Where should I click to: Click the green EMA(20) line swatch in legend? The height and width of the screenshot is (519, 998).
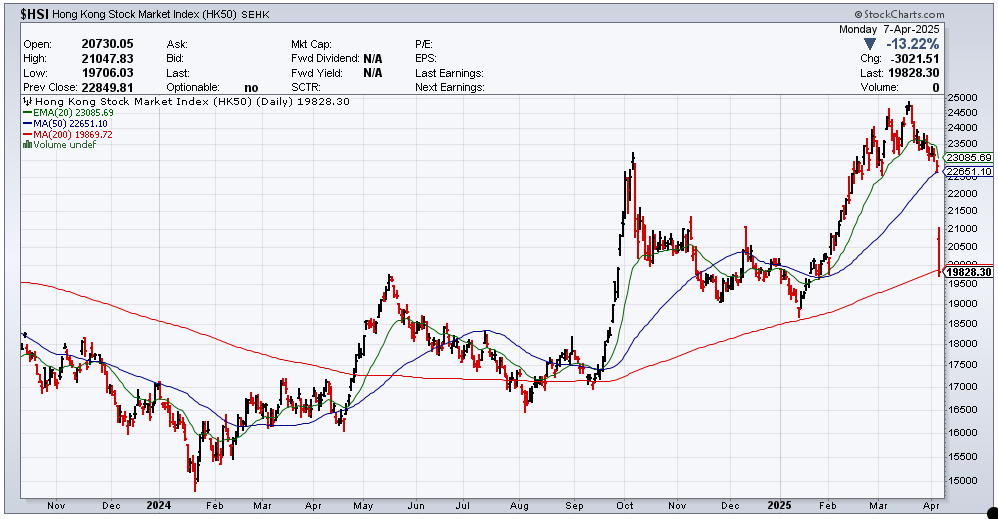(26, 113)
